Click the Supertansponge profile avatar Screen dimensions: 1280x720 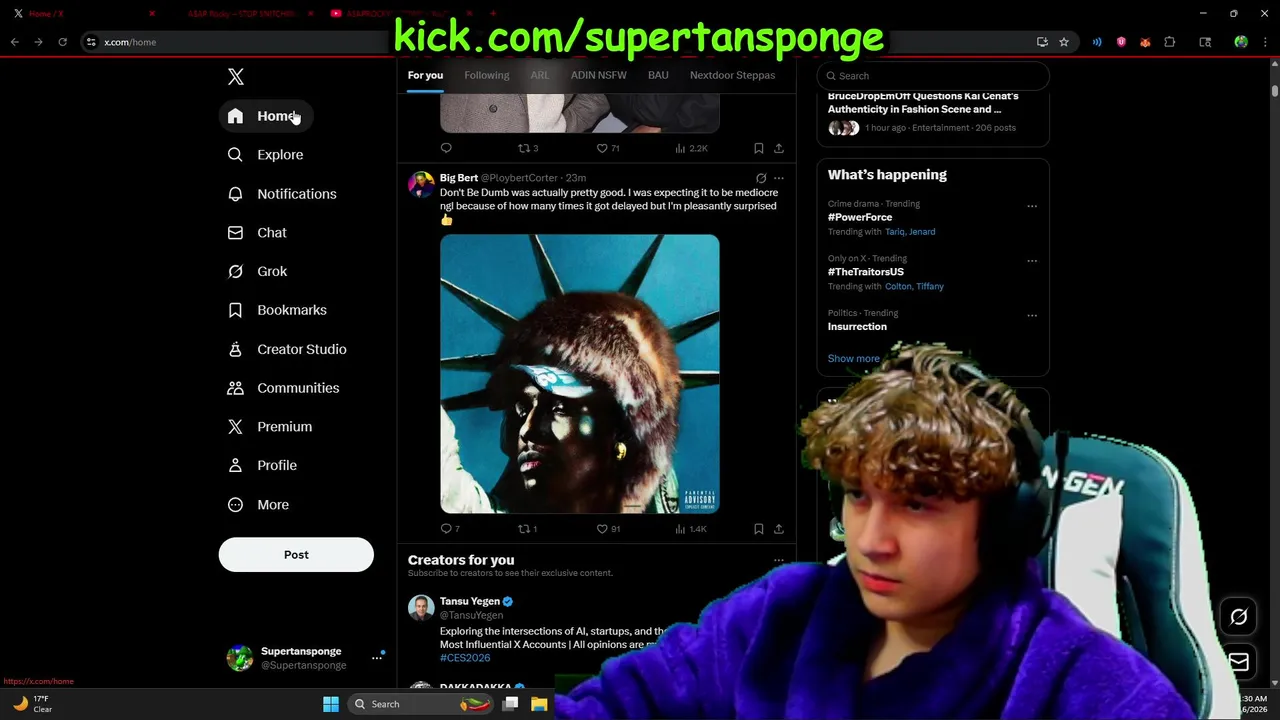[240, 658]
